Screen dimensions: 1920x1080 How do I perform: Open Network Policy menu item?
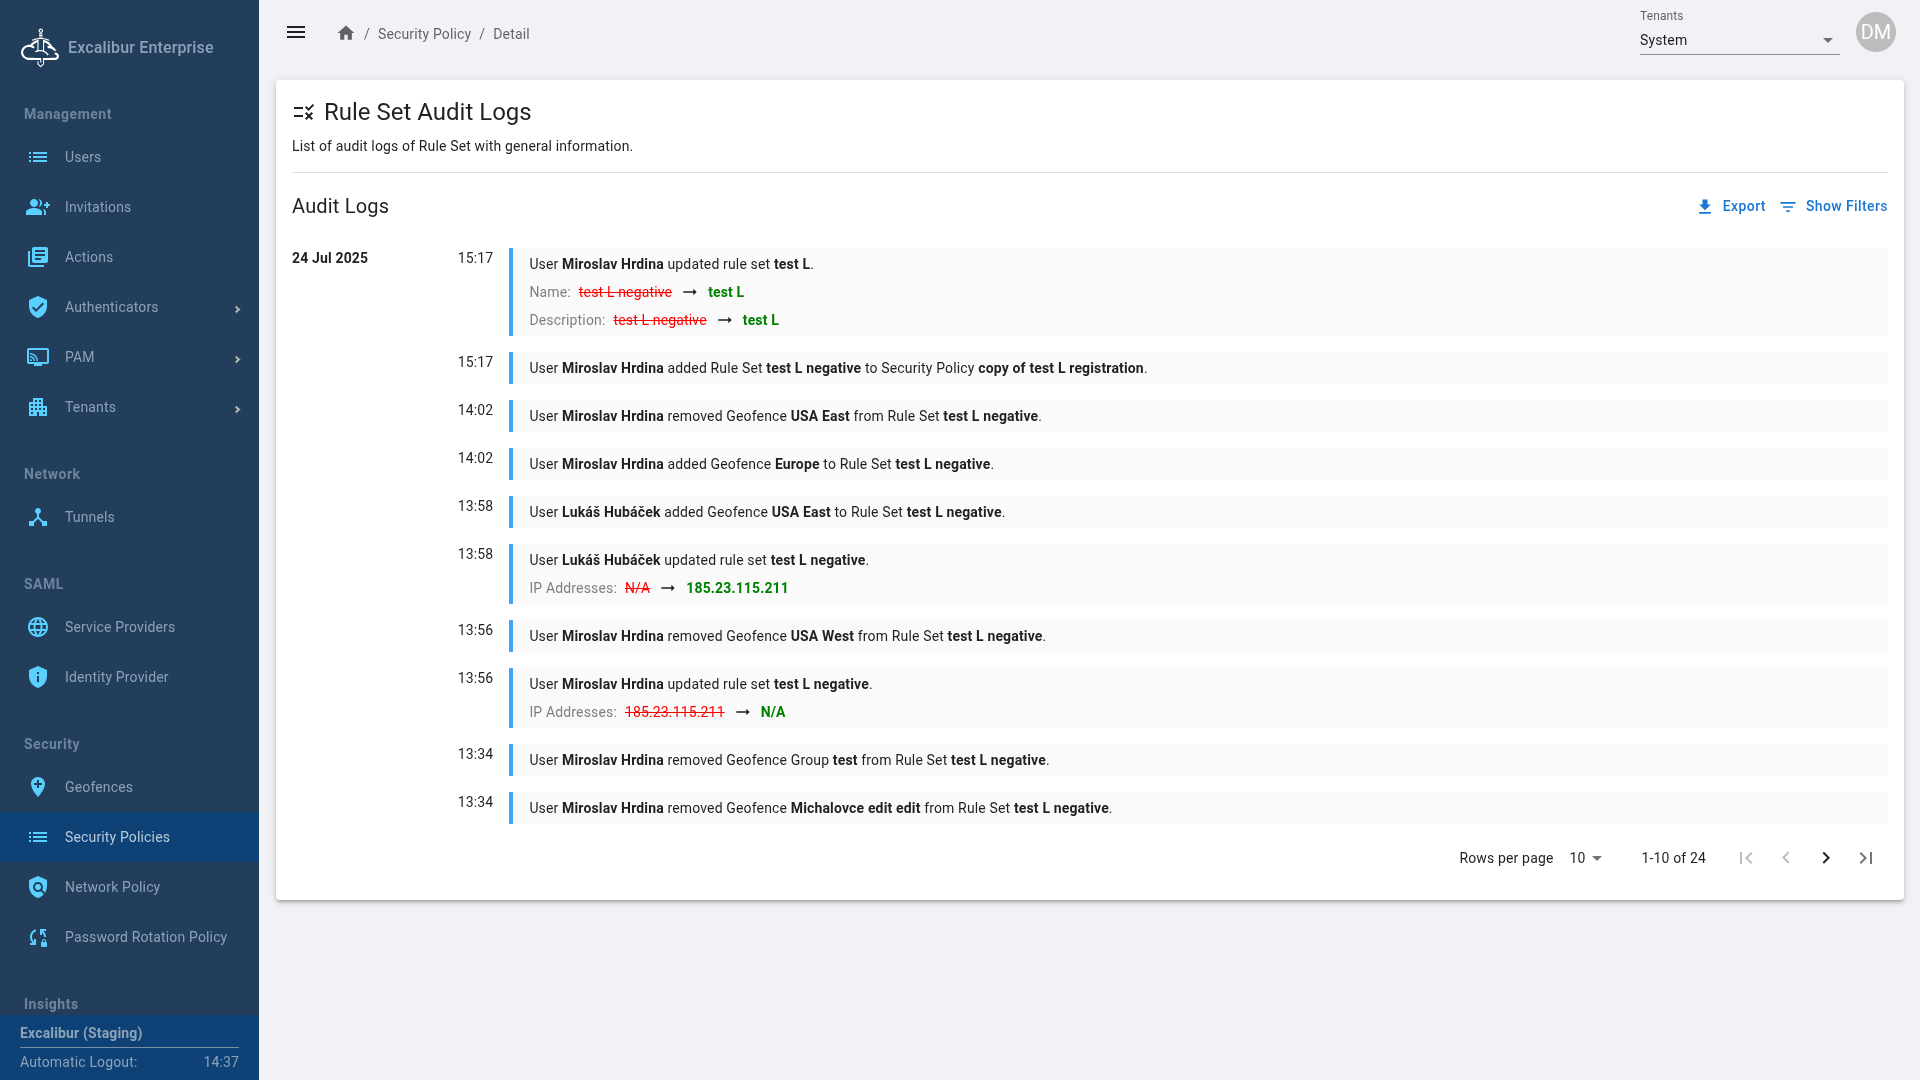pyautogui.click(x=112, y=887)
